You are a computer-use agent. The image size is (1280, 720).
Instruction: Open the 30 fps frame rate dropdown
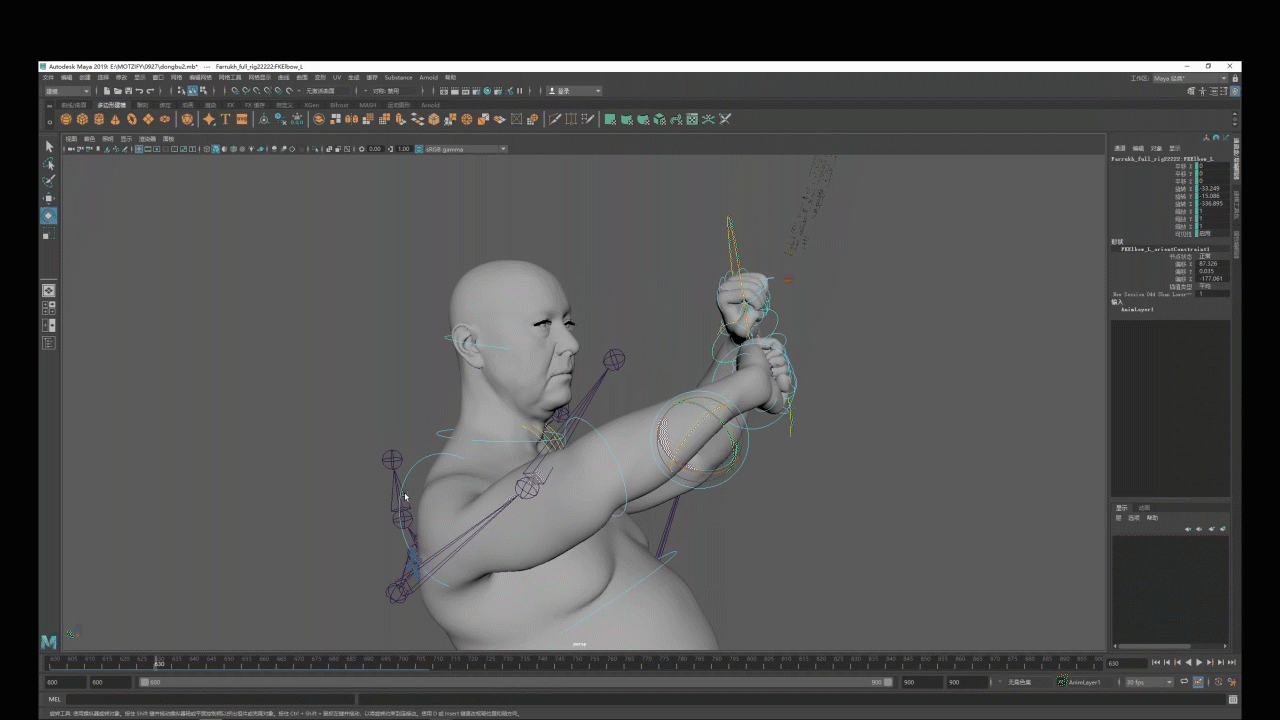(1149, 682)
